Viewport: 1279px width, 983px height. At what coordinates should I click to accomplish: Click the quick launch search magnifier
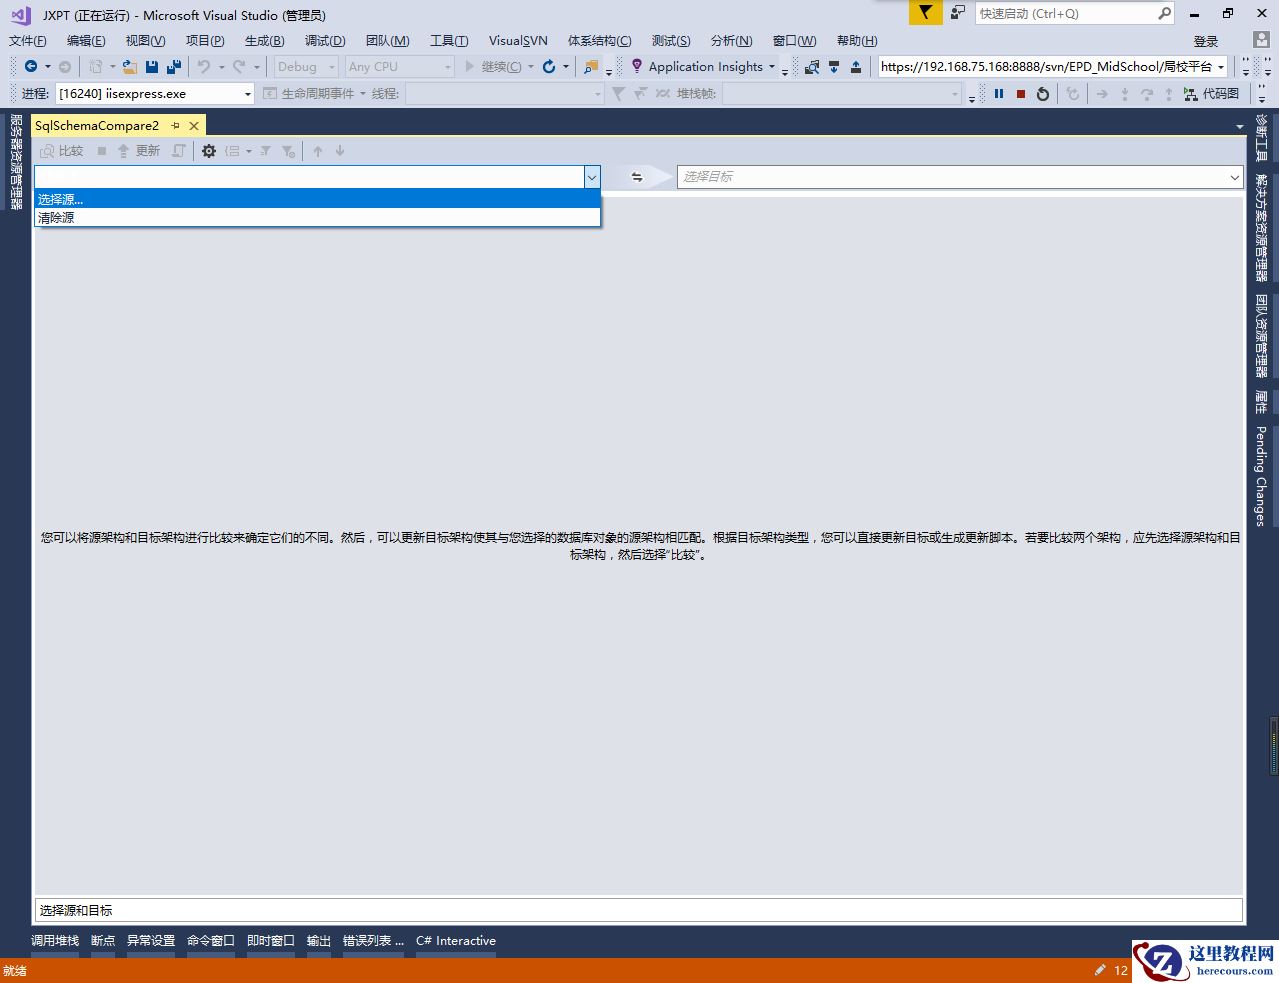[1164, 13]
